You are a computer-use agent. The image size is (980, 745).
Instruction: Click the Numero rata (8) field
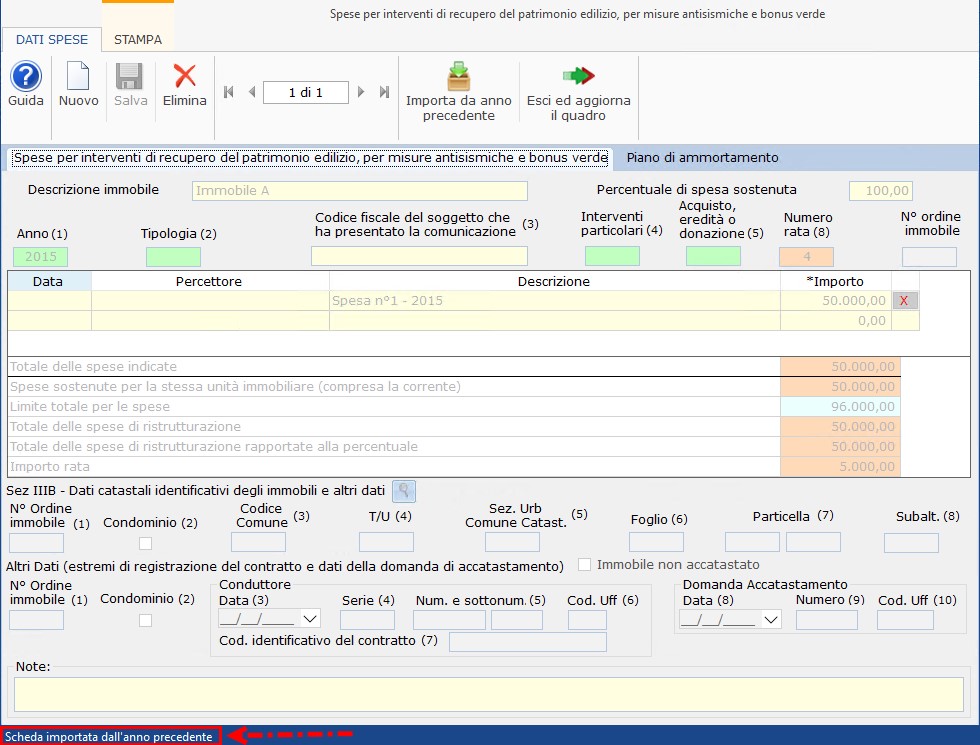pyautogui.click(x=806, y=257)
